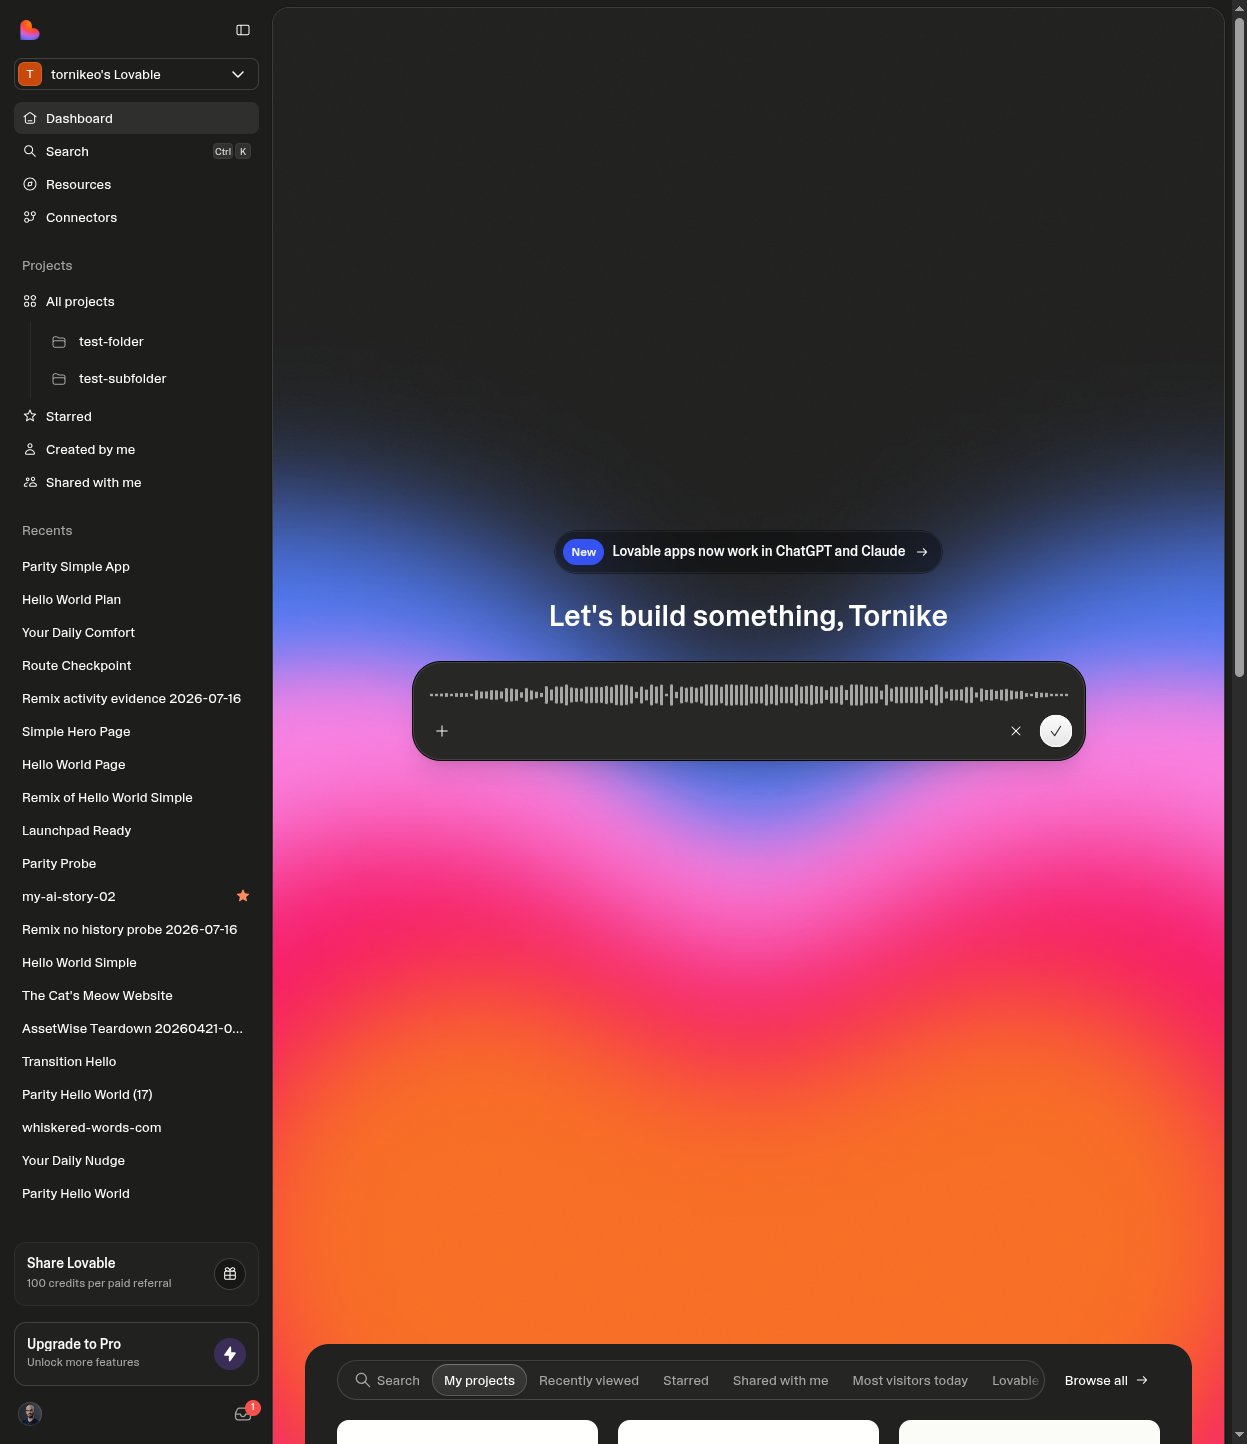Click the Upgrade to Pro lightning icon
The height and width of the screenshot is (1444, 1247).
[x=230, y=1354]
